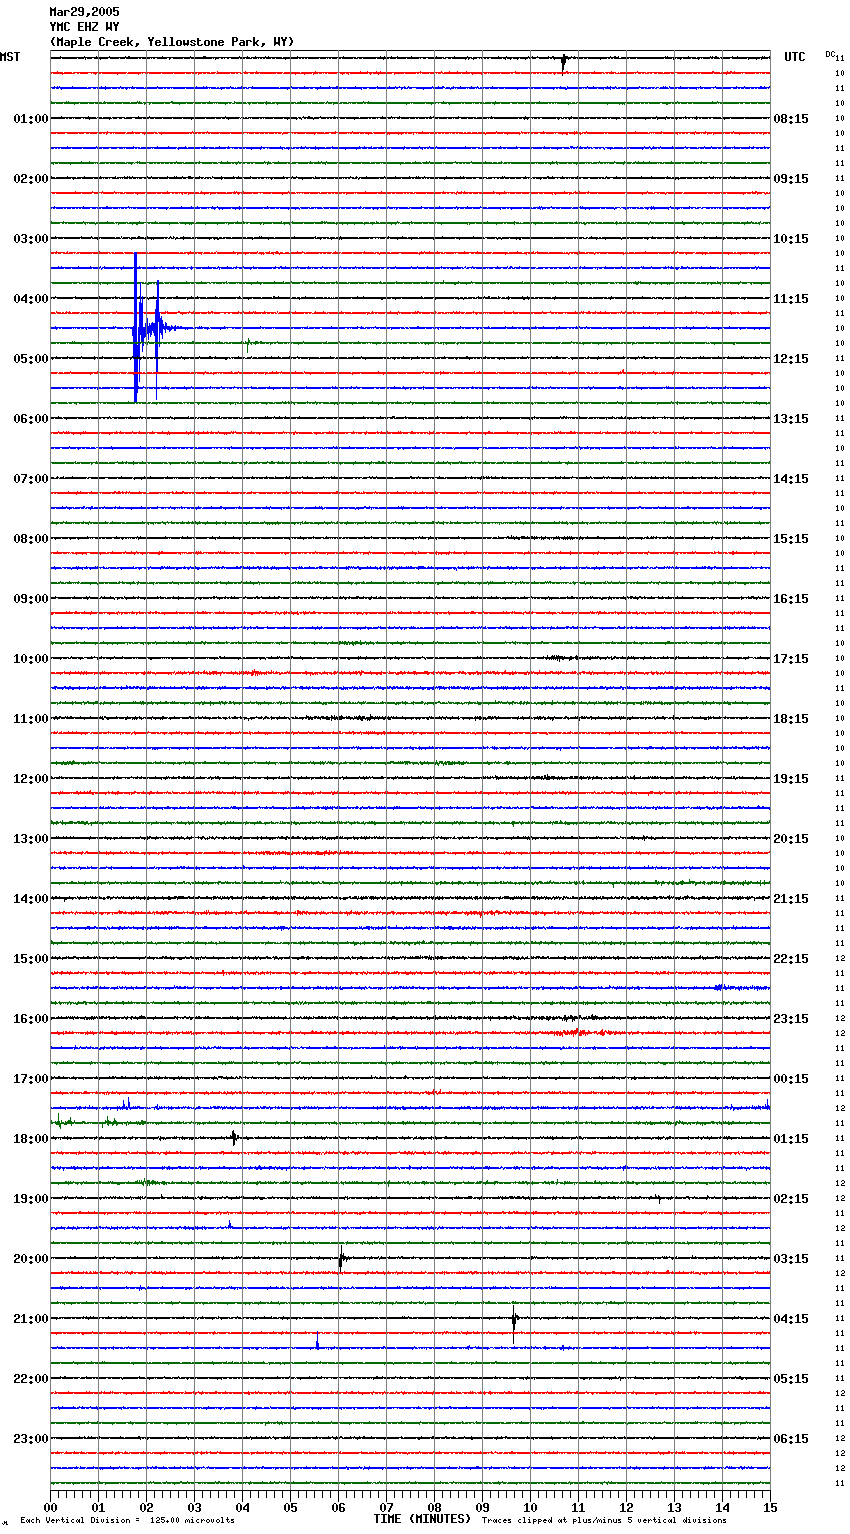Select the 03:00 MST row label

pyautogui.click(x=31, y=239)
